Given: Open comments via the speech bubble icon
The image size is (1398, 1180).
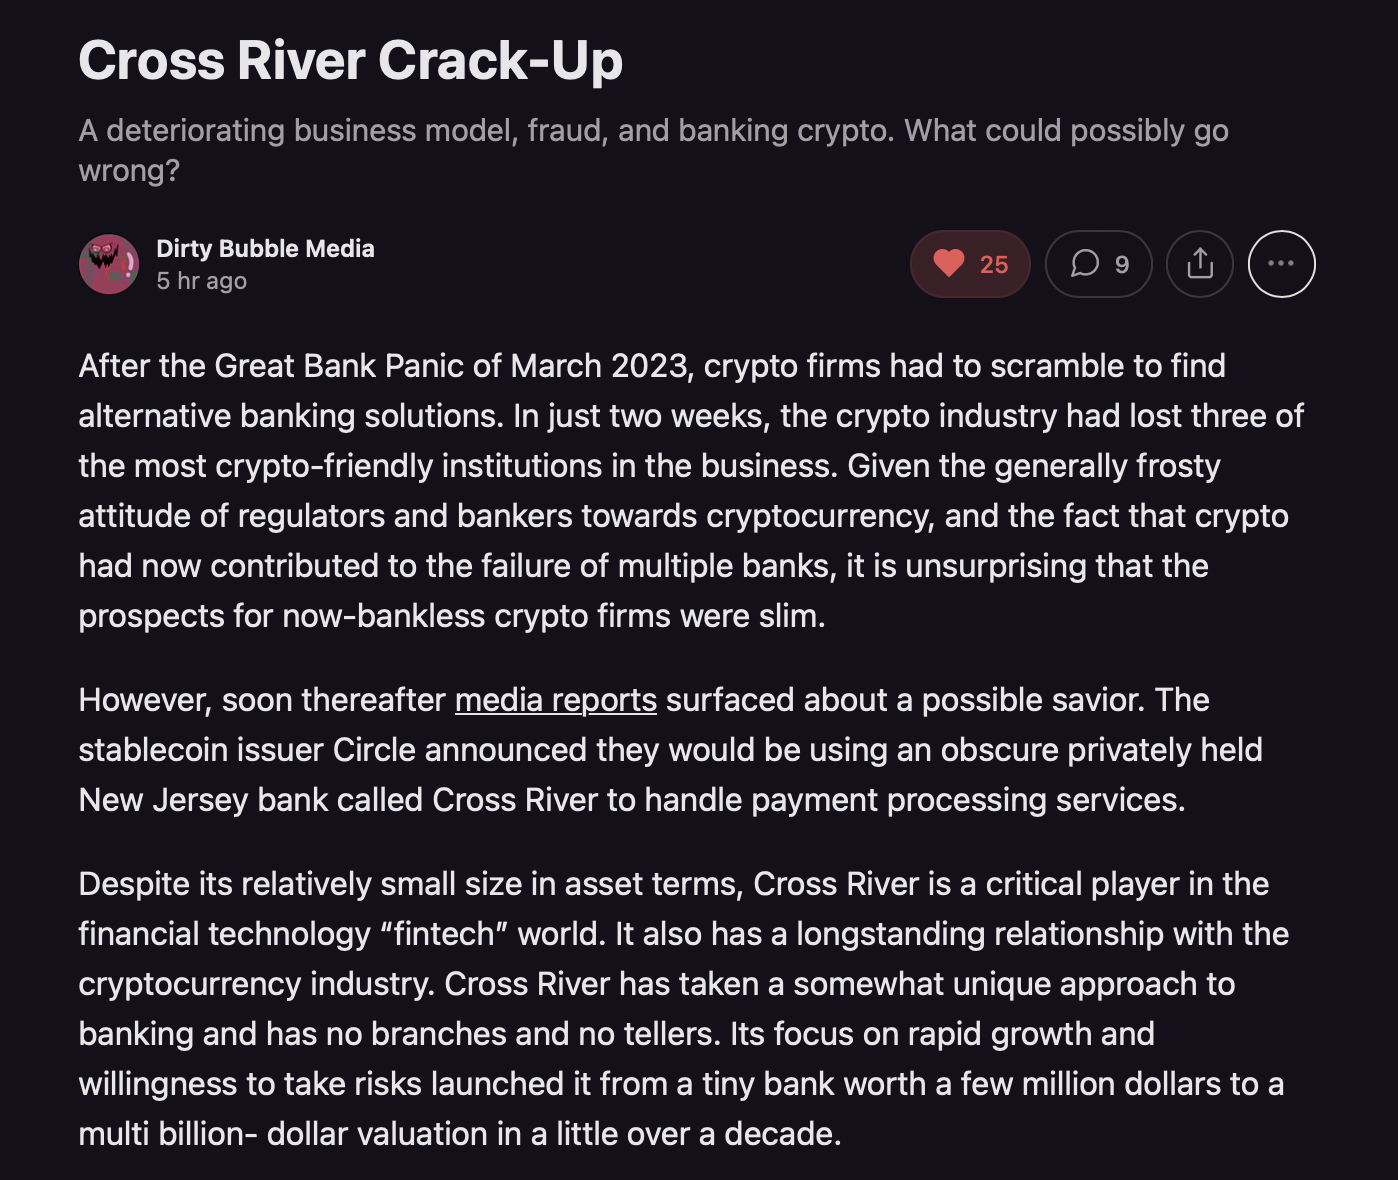Looking at the screenshot, I should [x=1085, y=264].
